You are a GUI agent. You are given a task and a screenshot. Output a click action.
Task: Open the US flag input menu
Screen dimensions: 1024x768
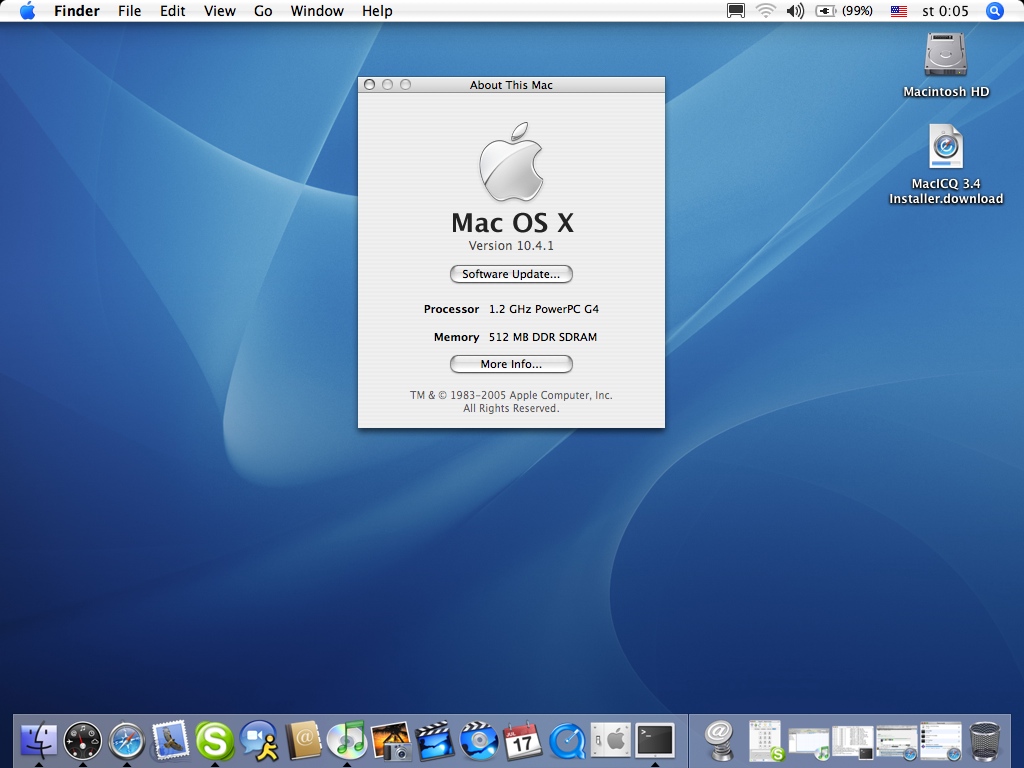[898, 11]
